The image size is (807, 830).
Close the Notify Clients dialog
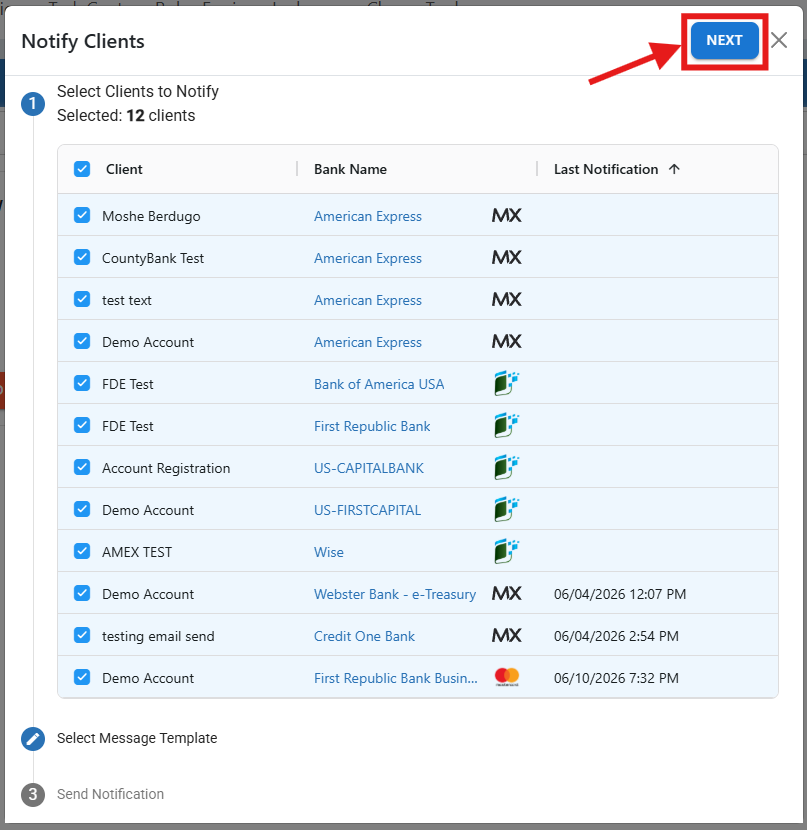[778, 40]
